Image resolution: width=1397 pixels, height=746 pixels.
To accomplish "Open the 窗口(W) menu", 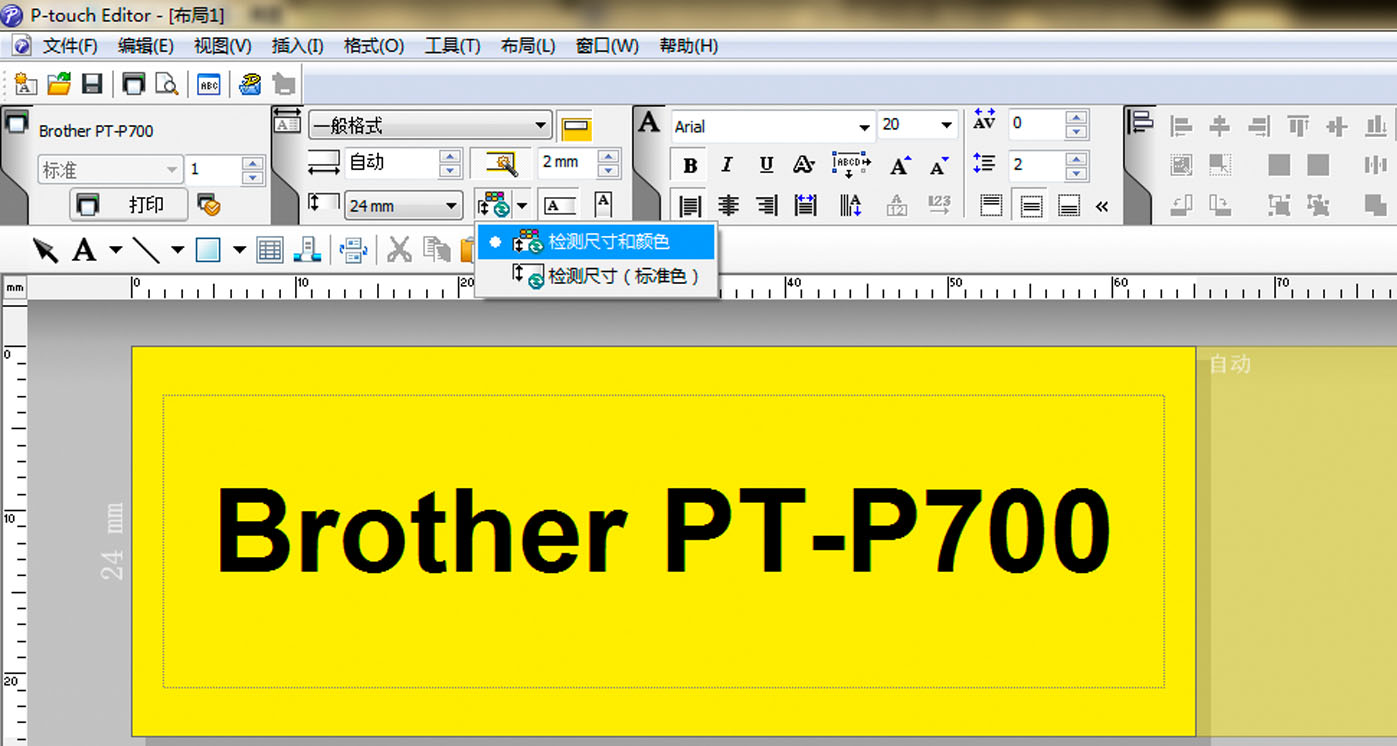I will point(607,46).
